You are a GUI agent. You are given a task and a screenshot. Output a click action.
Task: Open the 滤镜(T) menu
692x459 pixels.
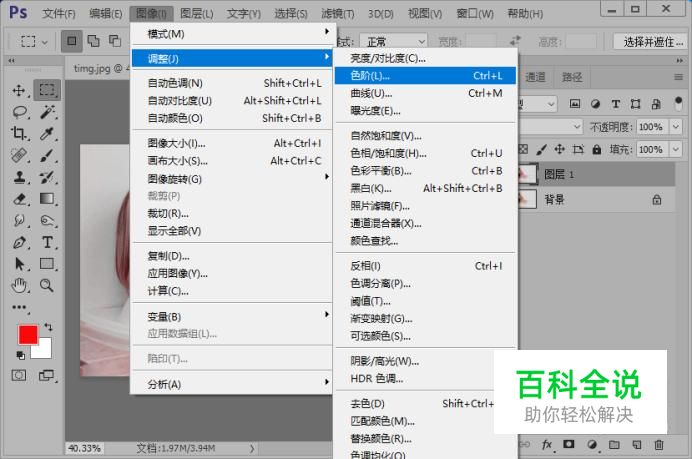click(338, 14)
